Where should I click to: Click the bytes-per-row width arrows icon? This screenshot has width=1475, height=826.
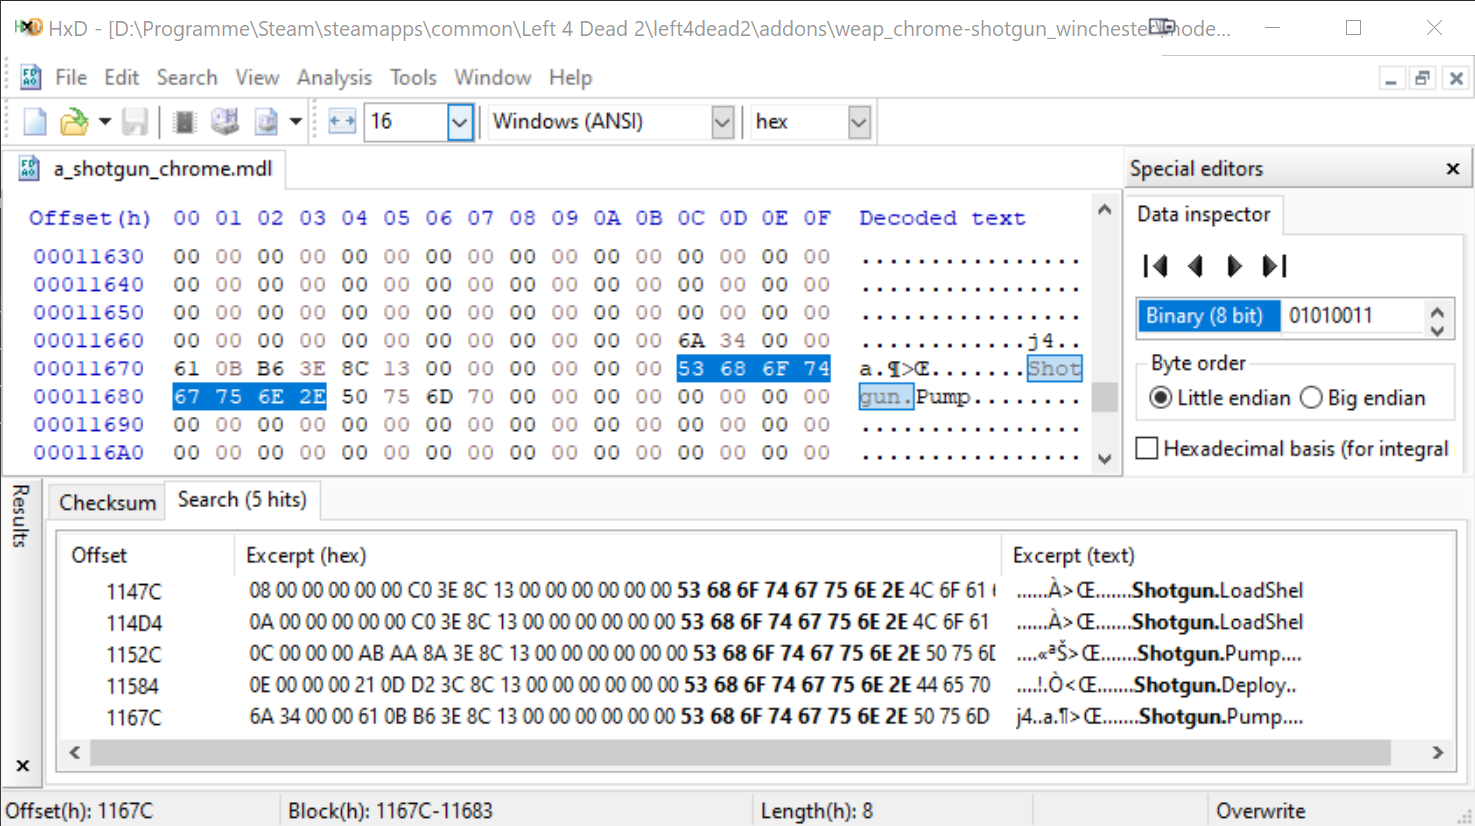[342, 122]
